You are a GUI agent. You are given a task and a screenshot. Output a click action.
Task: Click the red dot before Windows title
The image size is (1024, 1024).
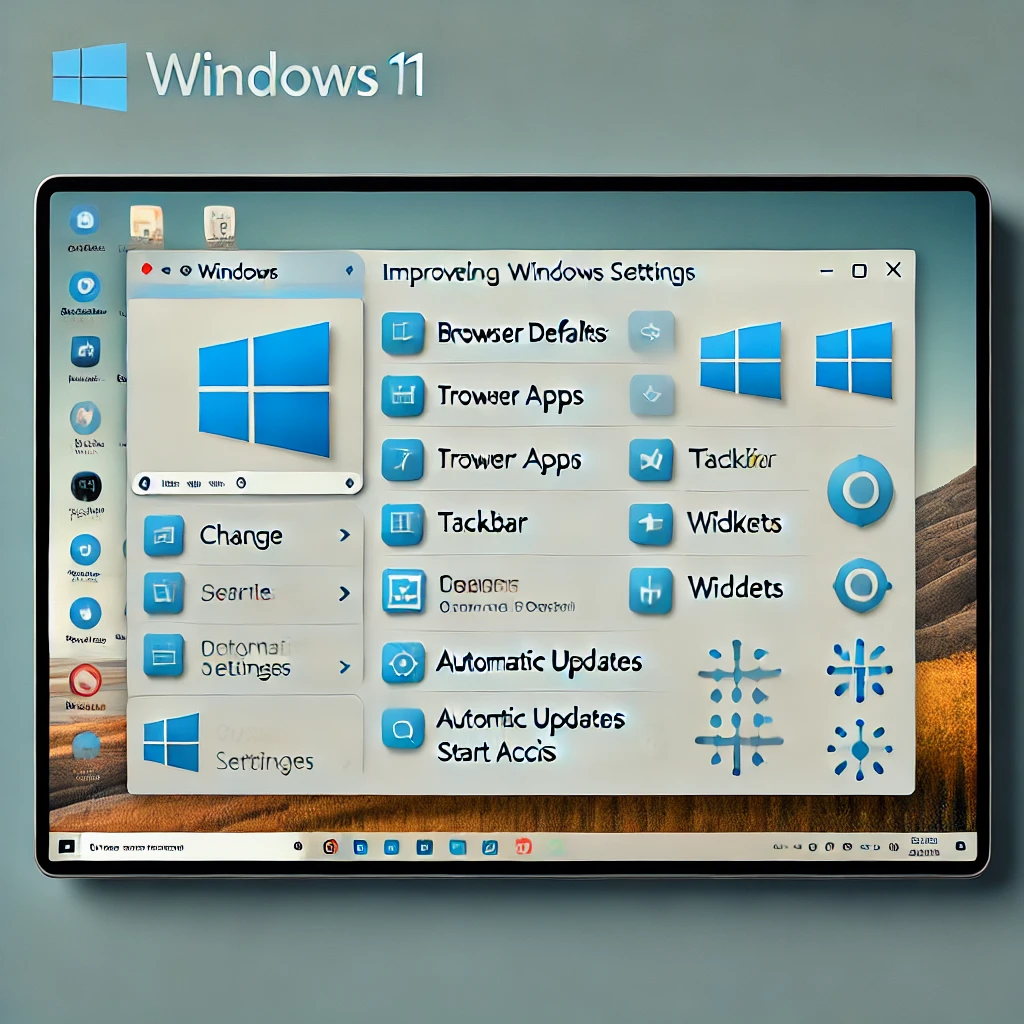[x=147, y=270]
